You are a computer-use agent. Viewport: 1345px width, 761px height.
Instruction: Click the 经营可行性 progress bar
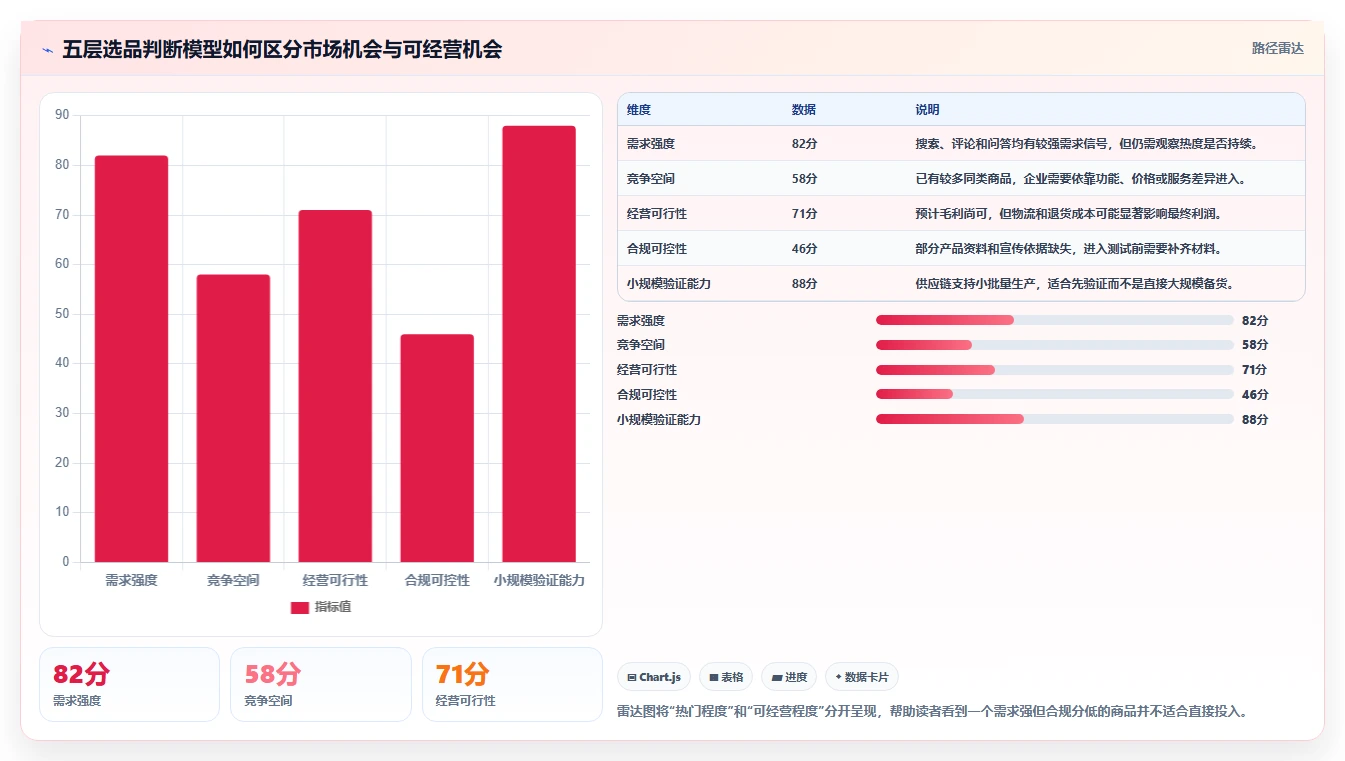[x=1054, y=370]
